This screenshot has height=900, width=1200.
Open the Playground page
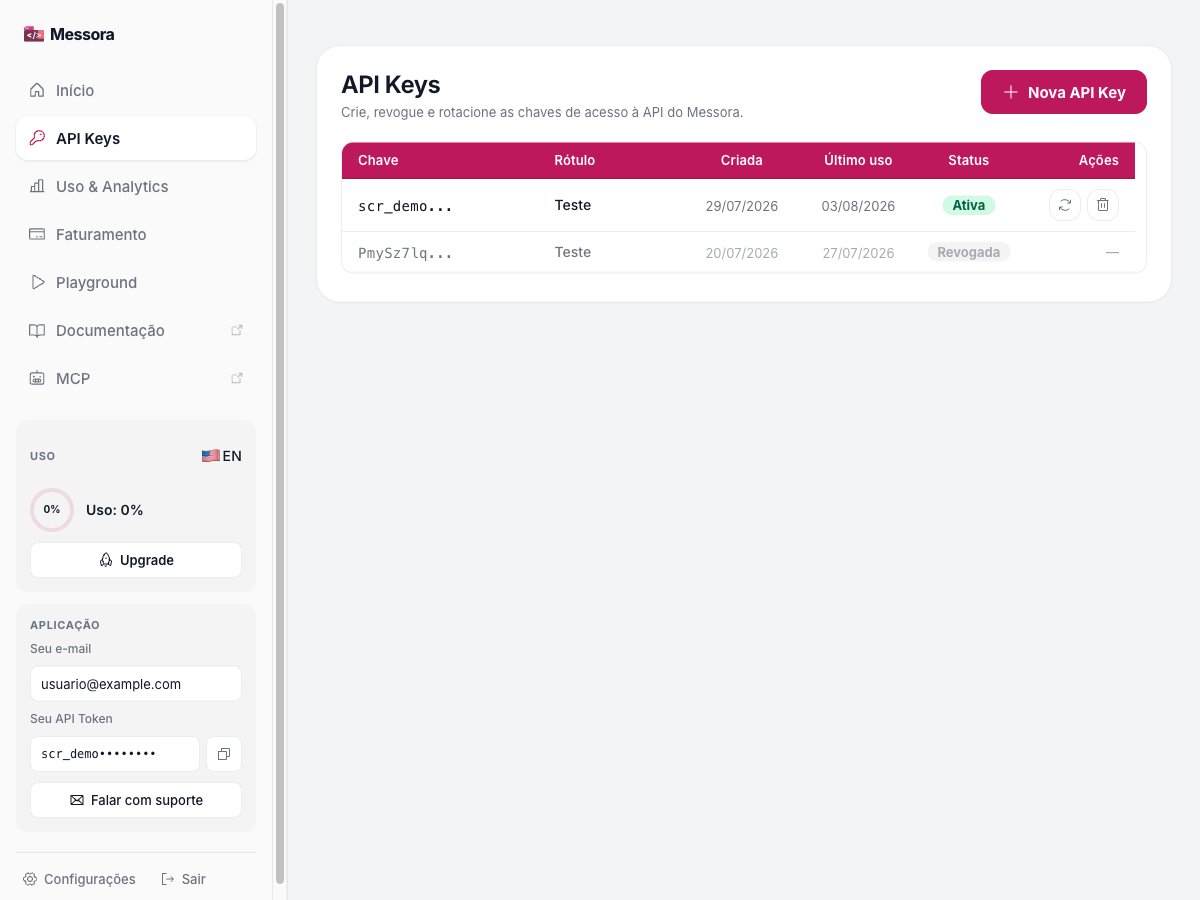click(136, 282)
